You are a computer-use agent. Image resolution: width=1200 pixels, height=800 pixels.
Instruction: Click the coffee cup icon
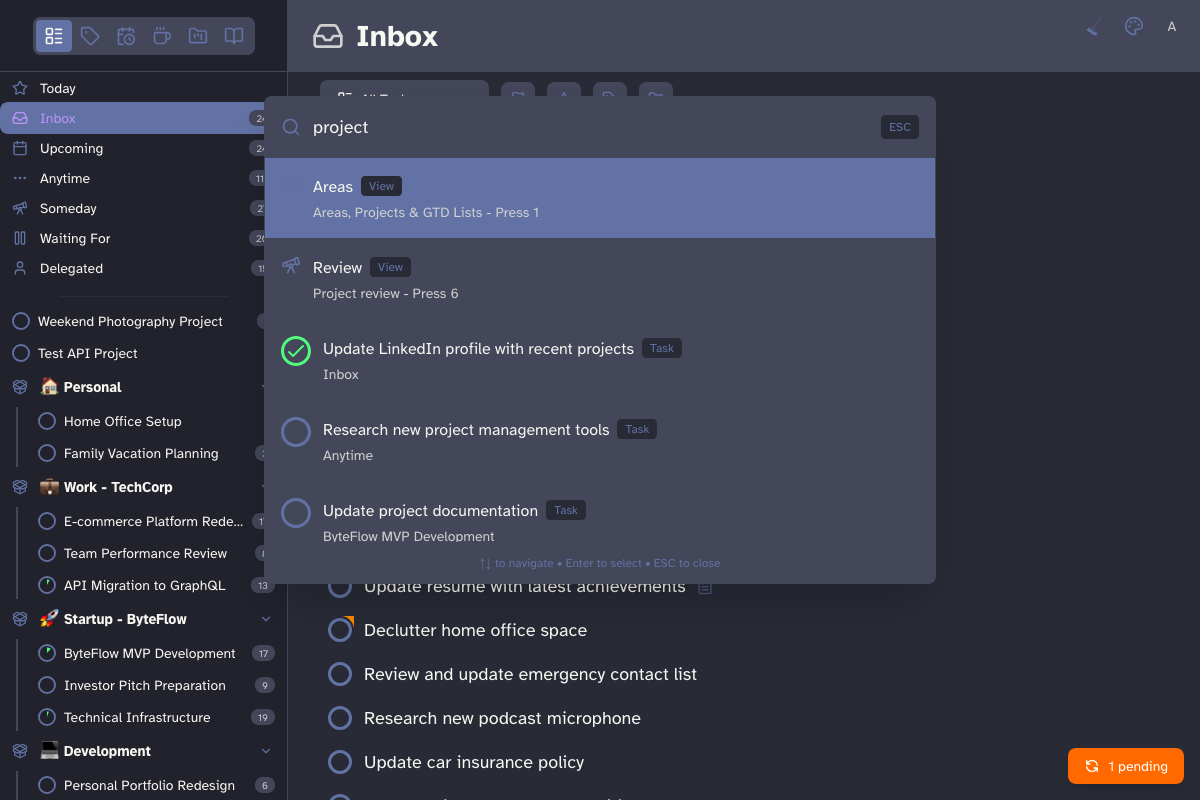(162, 36)
